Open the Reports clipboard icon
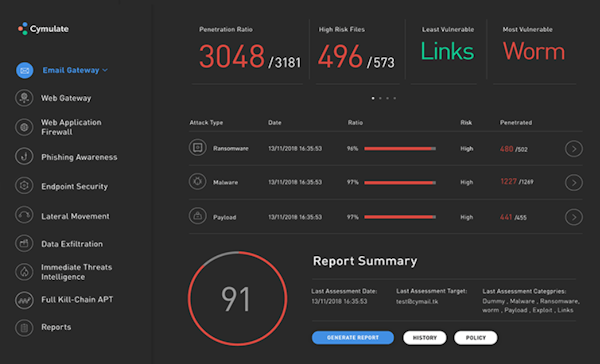 click(24, 328)
